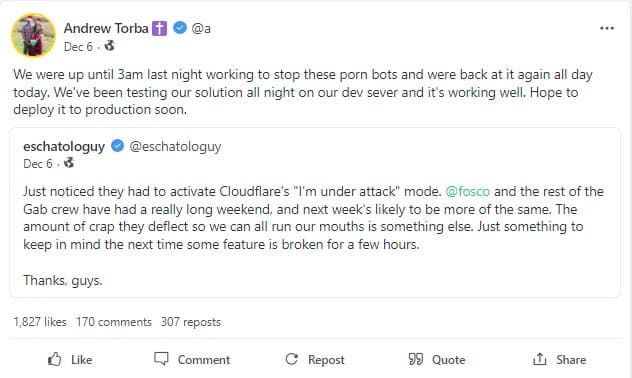Show the 307 reposts list
The width and height of the screenshot is (632, 378).
click(x=191, y=322)
